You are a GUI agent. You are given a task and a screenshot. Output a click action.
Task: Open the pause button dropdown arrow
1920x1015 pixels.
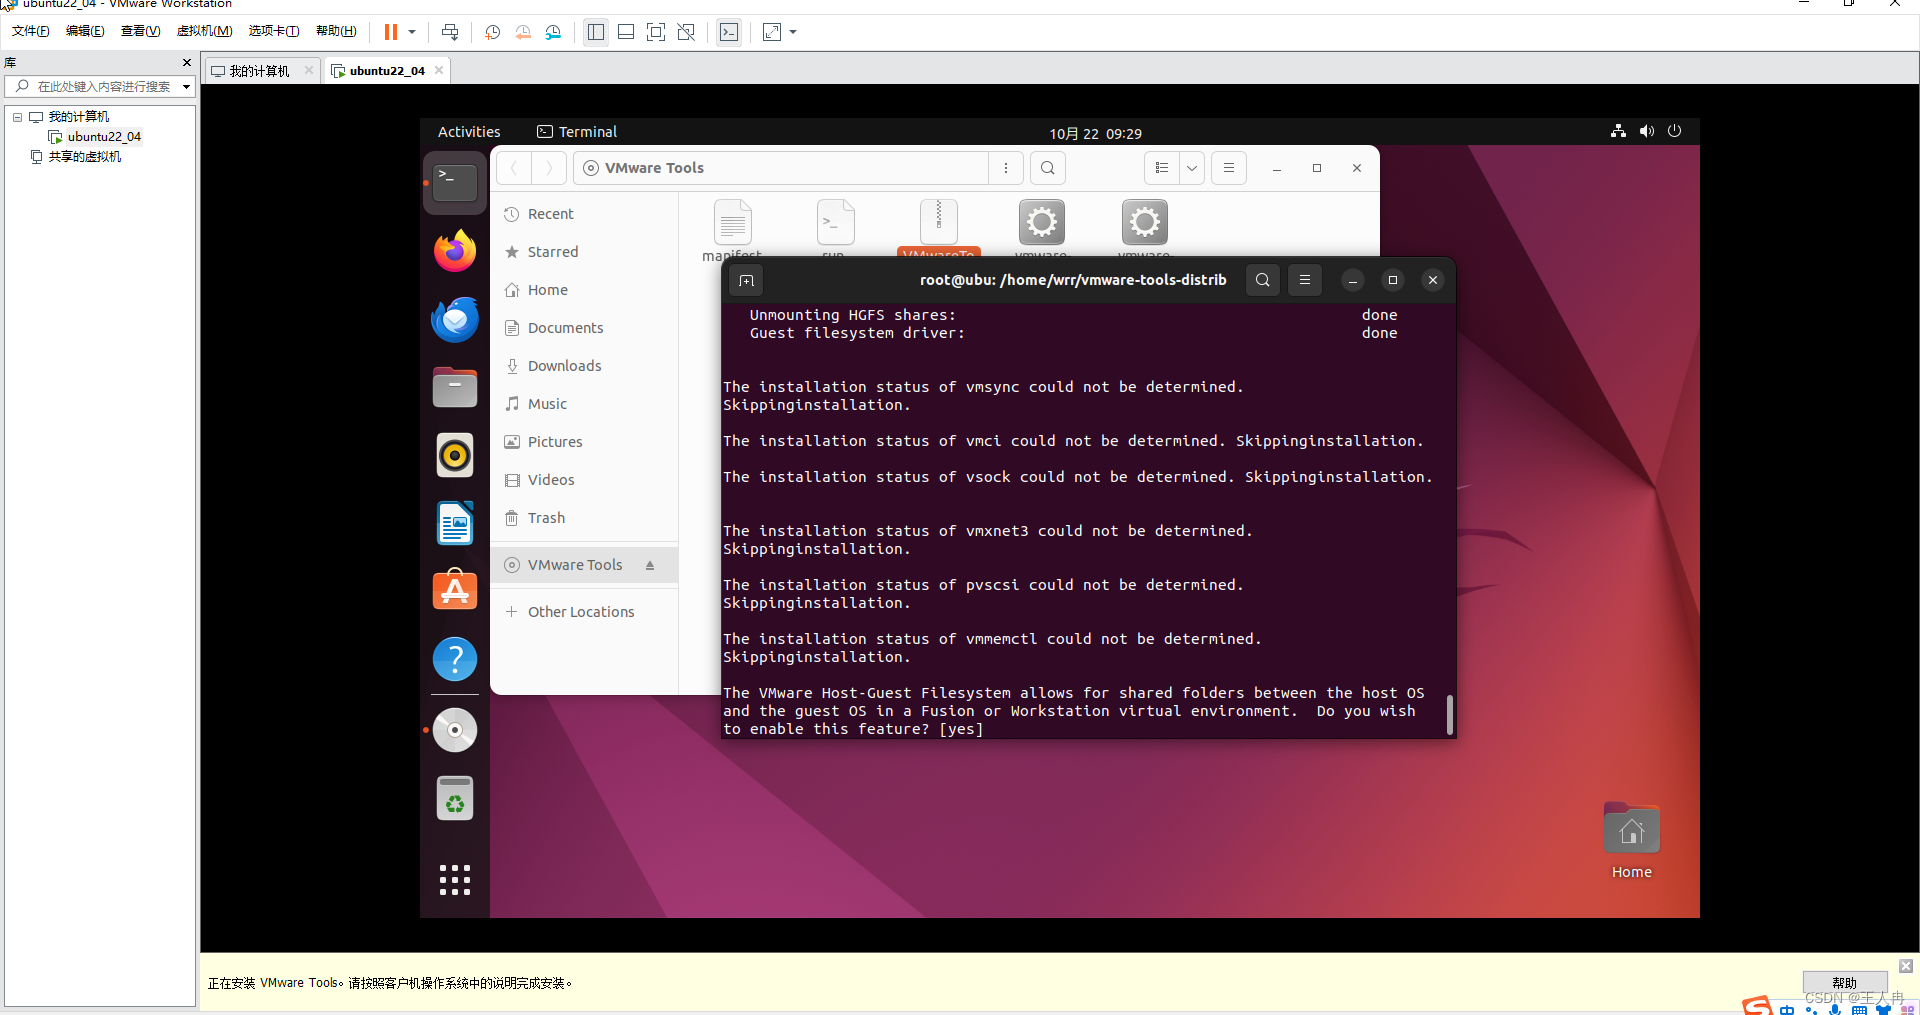tap(412, 32)
